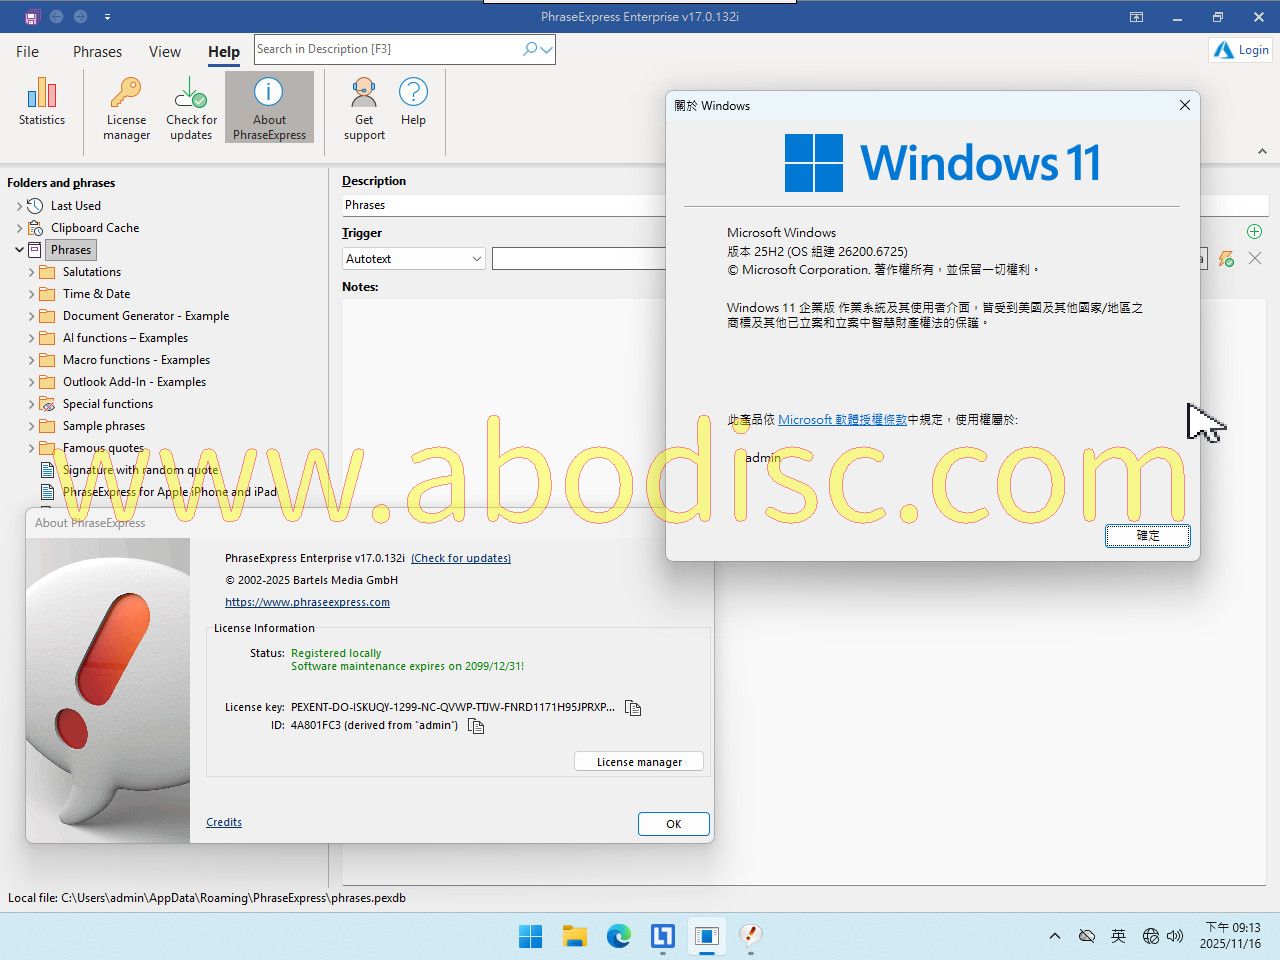Screen dimensions: 1280x960
Task: Open the Autotext trigger dropdown
Action: click(x=476, y=259)
